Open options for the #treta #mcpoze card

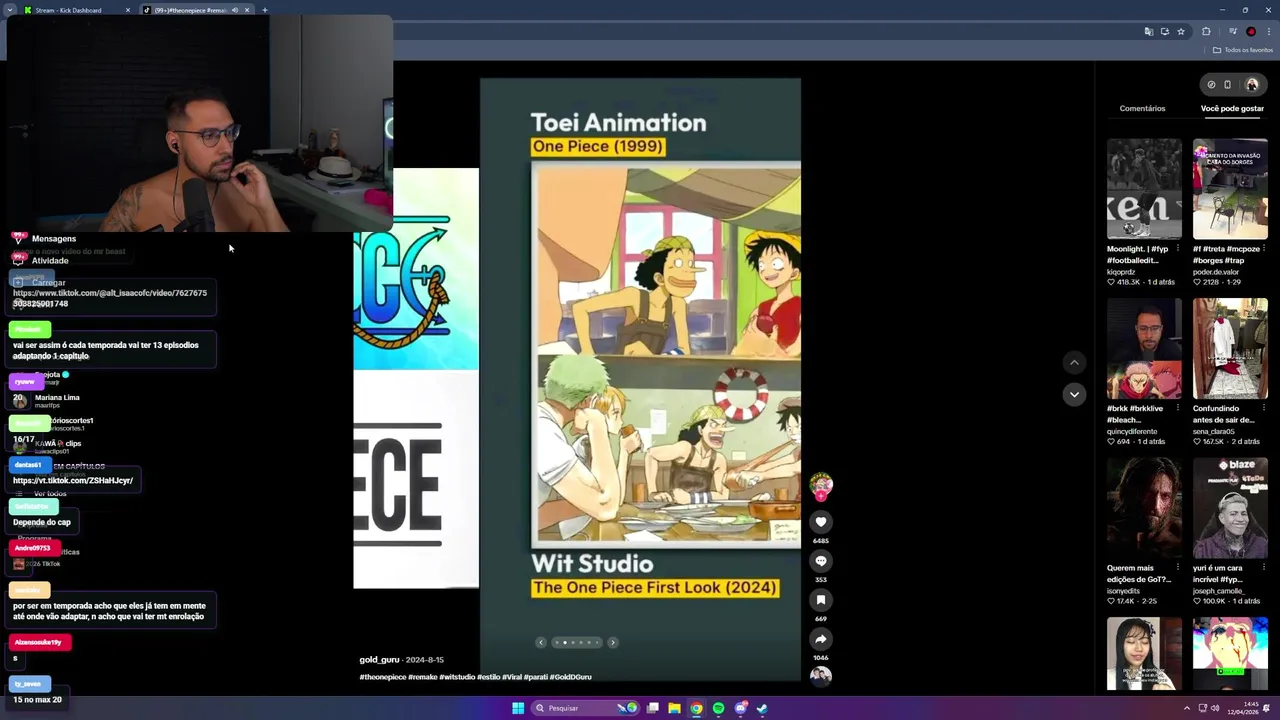(x=1263, y=249)
